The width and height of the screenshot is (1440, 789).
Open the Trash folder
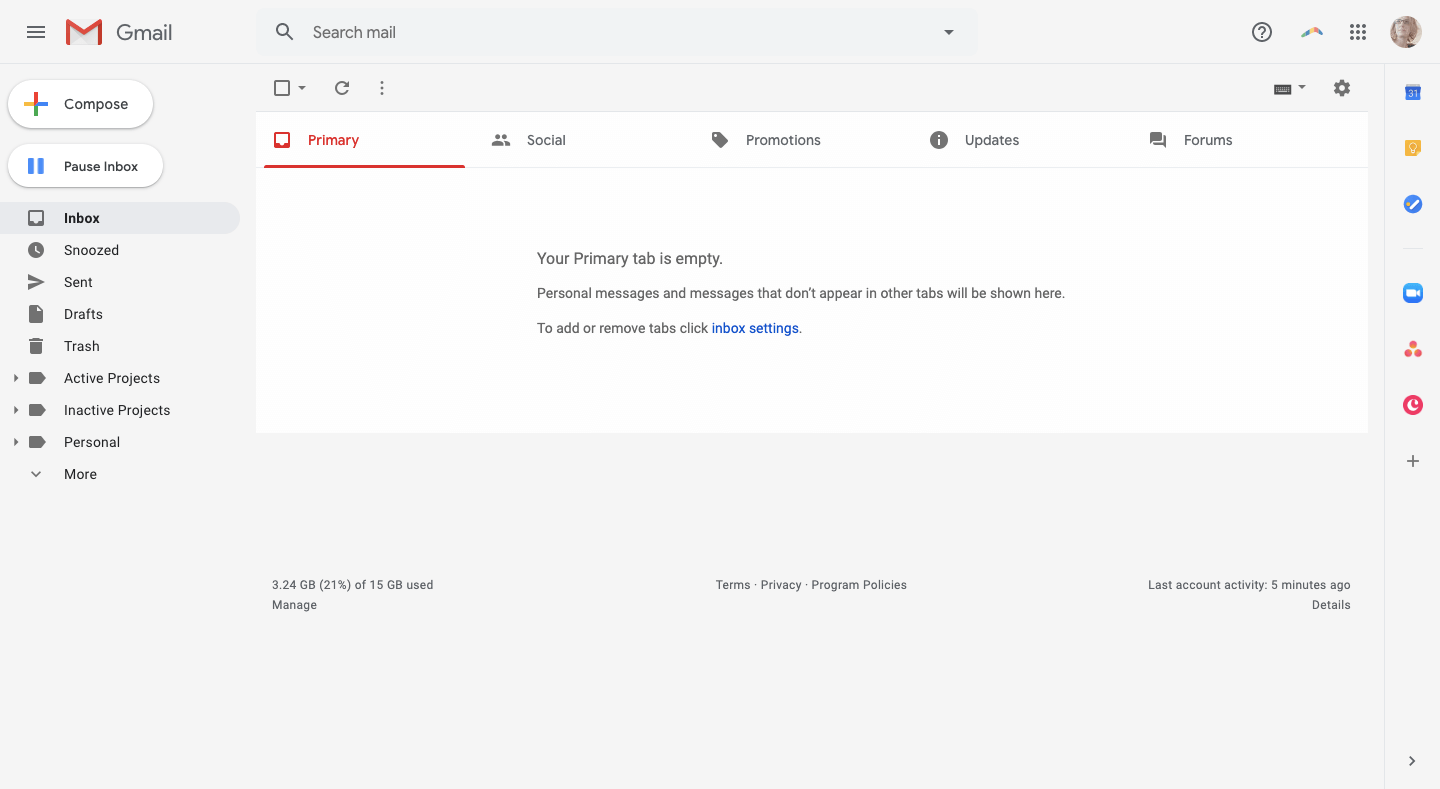click(x=120, y=346)
